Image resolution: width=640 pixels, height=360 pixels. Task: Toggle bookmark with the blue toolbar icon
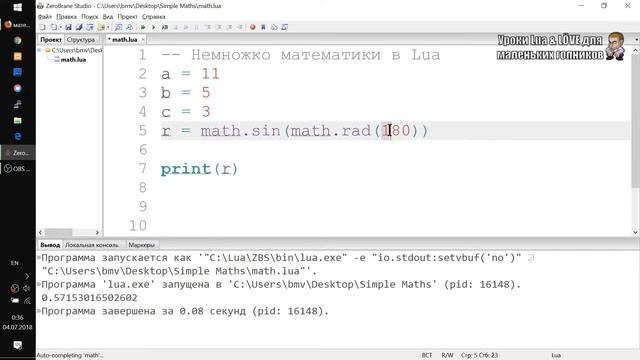(263, 27)
